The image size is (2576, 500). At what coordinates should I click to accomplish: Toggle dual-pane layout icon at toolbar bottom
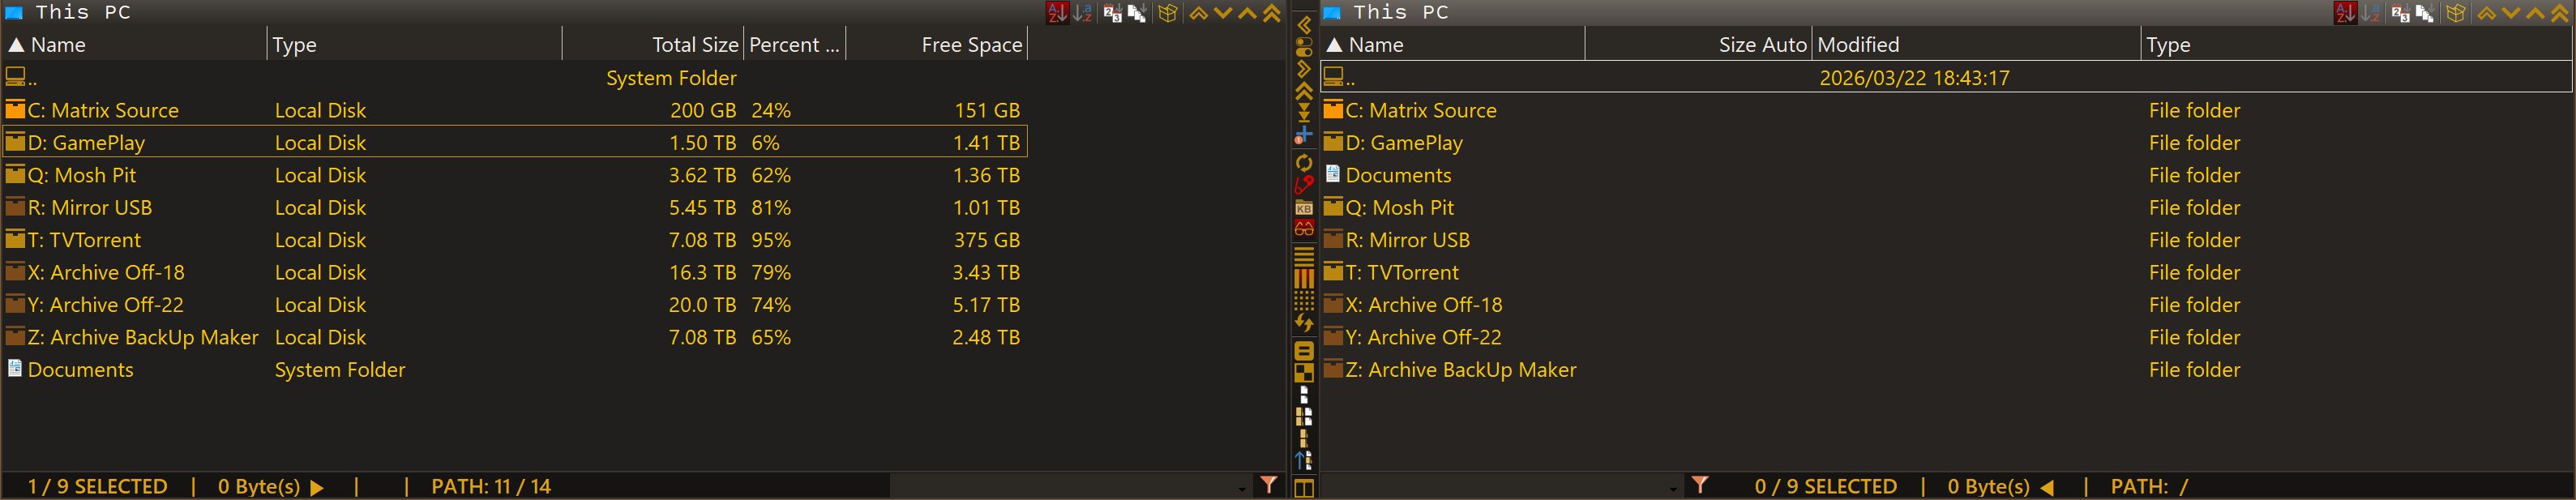click(x=1303, y=488)
